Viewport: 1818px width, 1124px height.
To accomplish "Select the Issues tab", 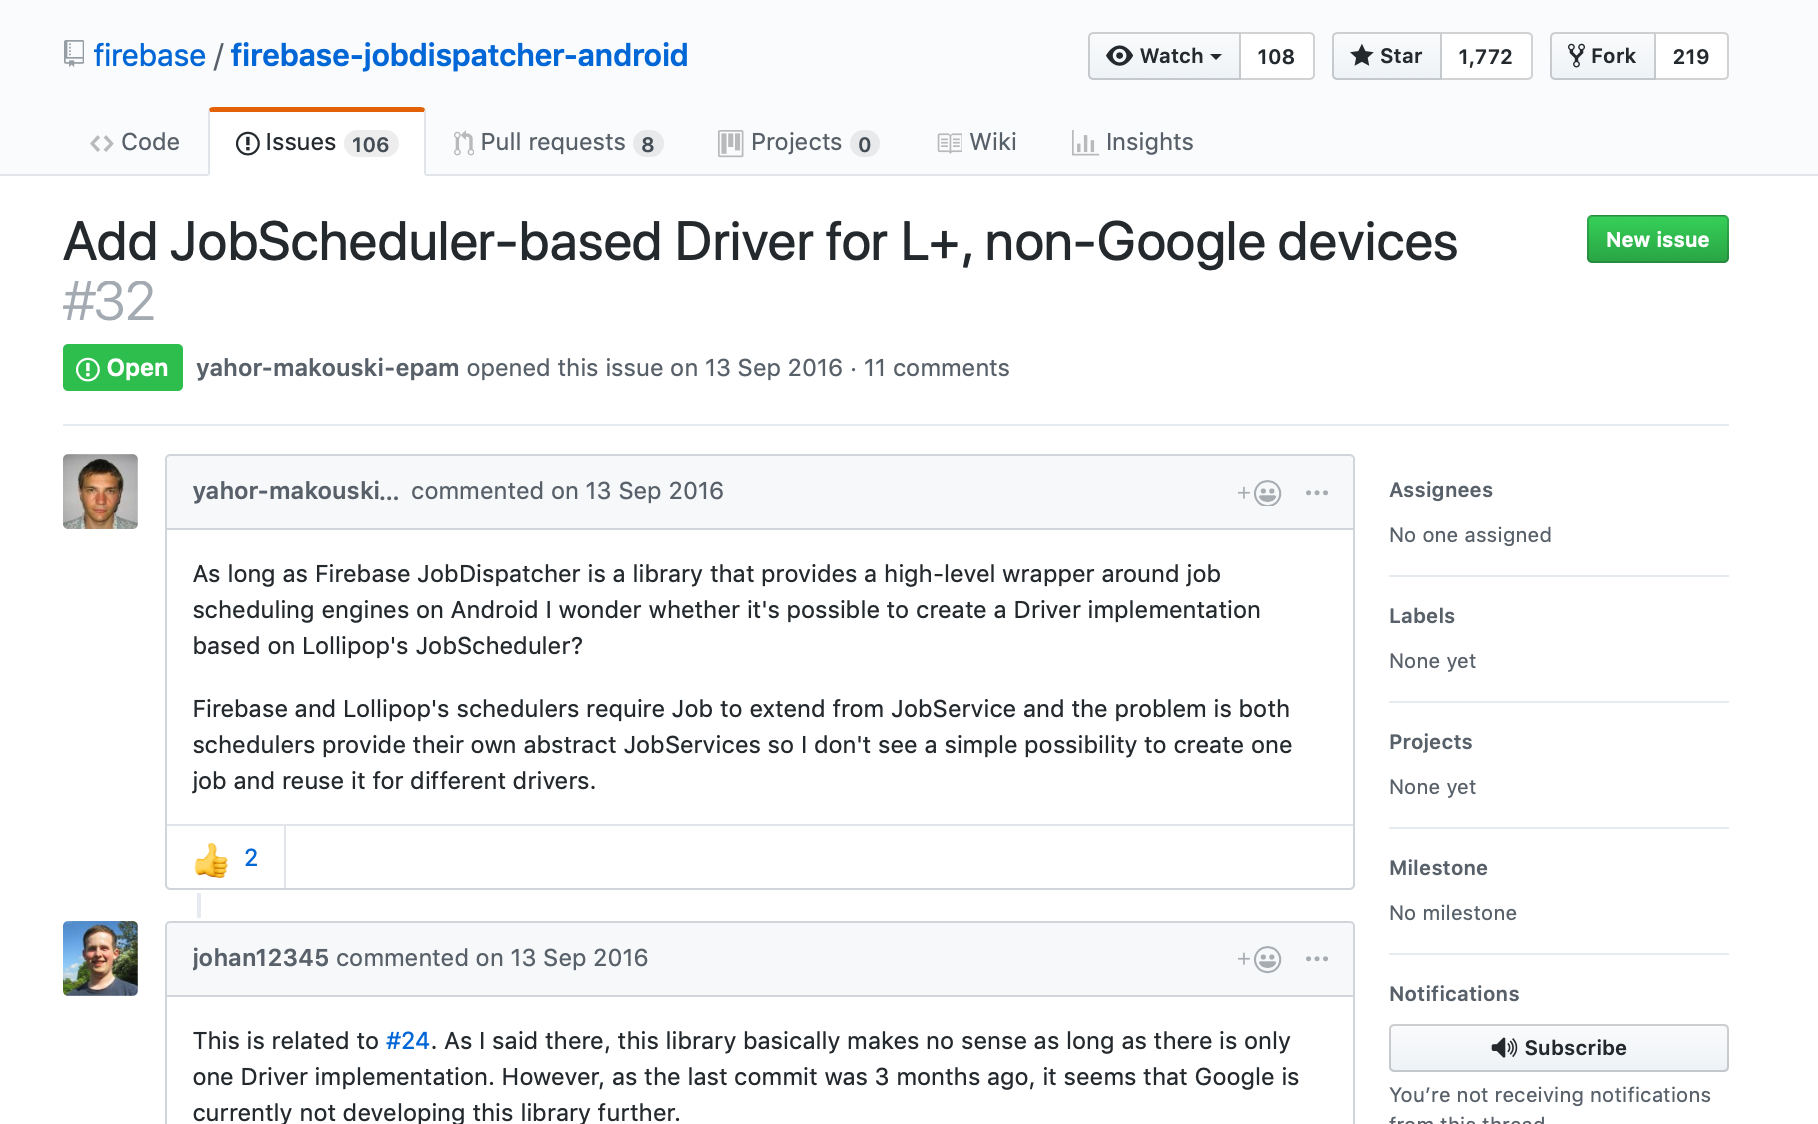I will [317, 142].
